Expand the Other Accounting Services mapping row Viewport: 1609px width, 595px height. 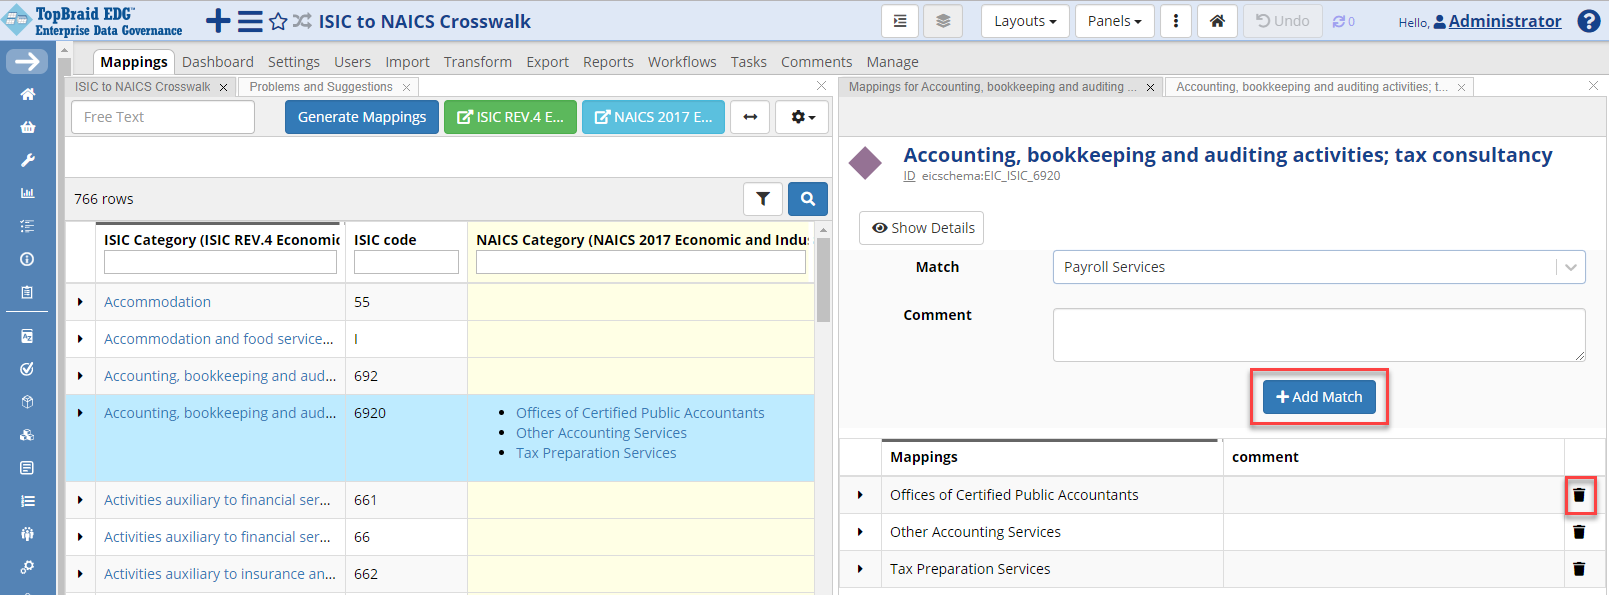pyautogui.click(x=860, y=532)
